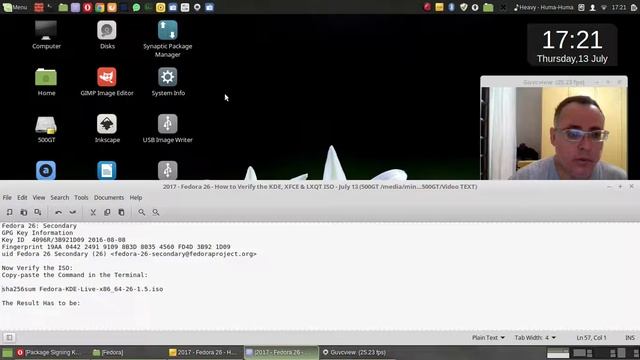Open the WhatsApp panel launcher

click(x=136, y=7)
